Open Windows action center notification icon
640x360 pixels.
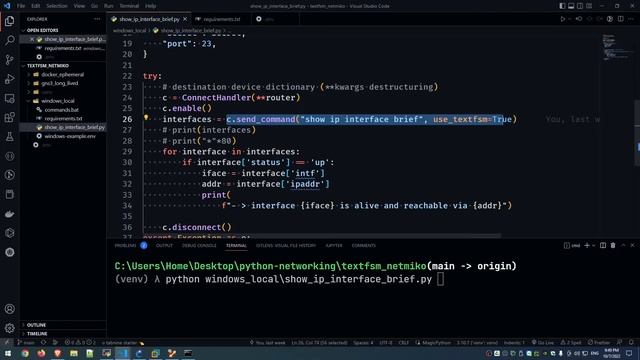(x=629, y=353)
